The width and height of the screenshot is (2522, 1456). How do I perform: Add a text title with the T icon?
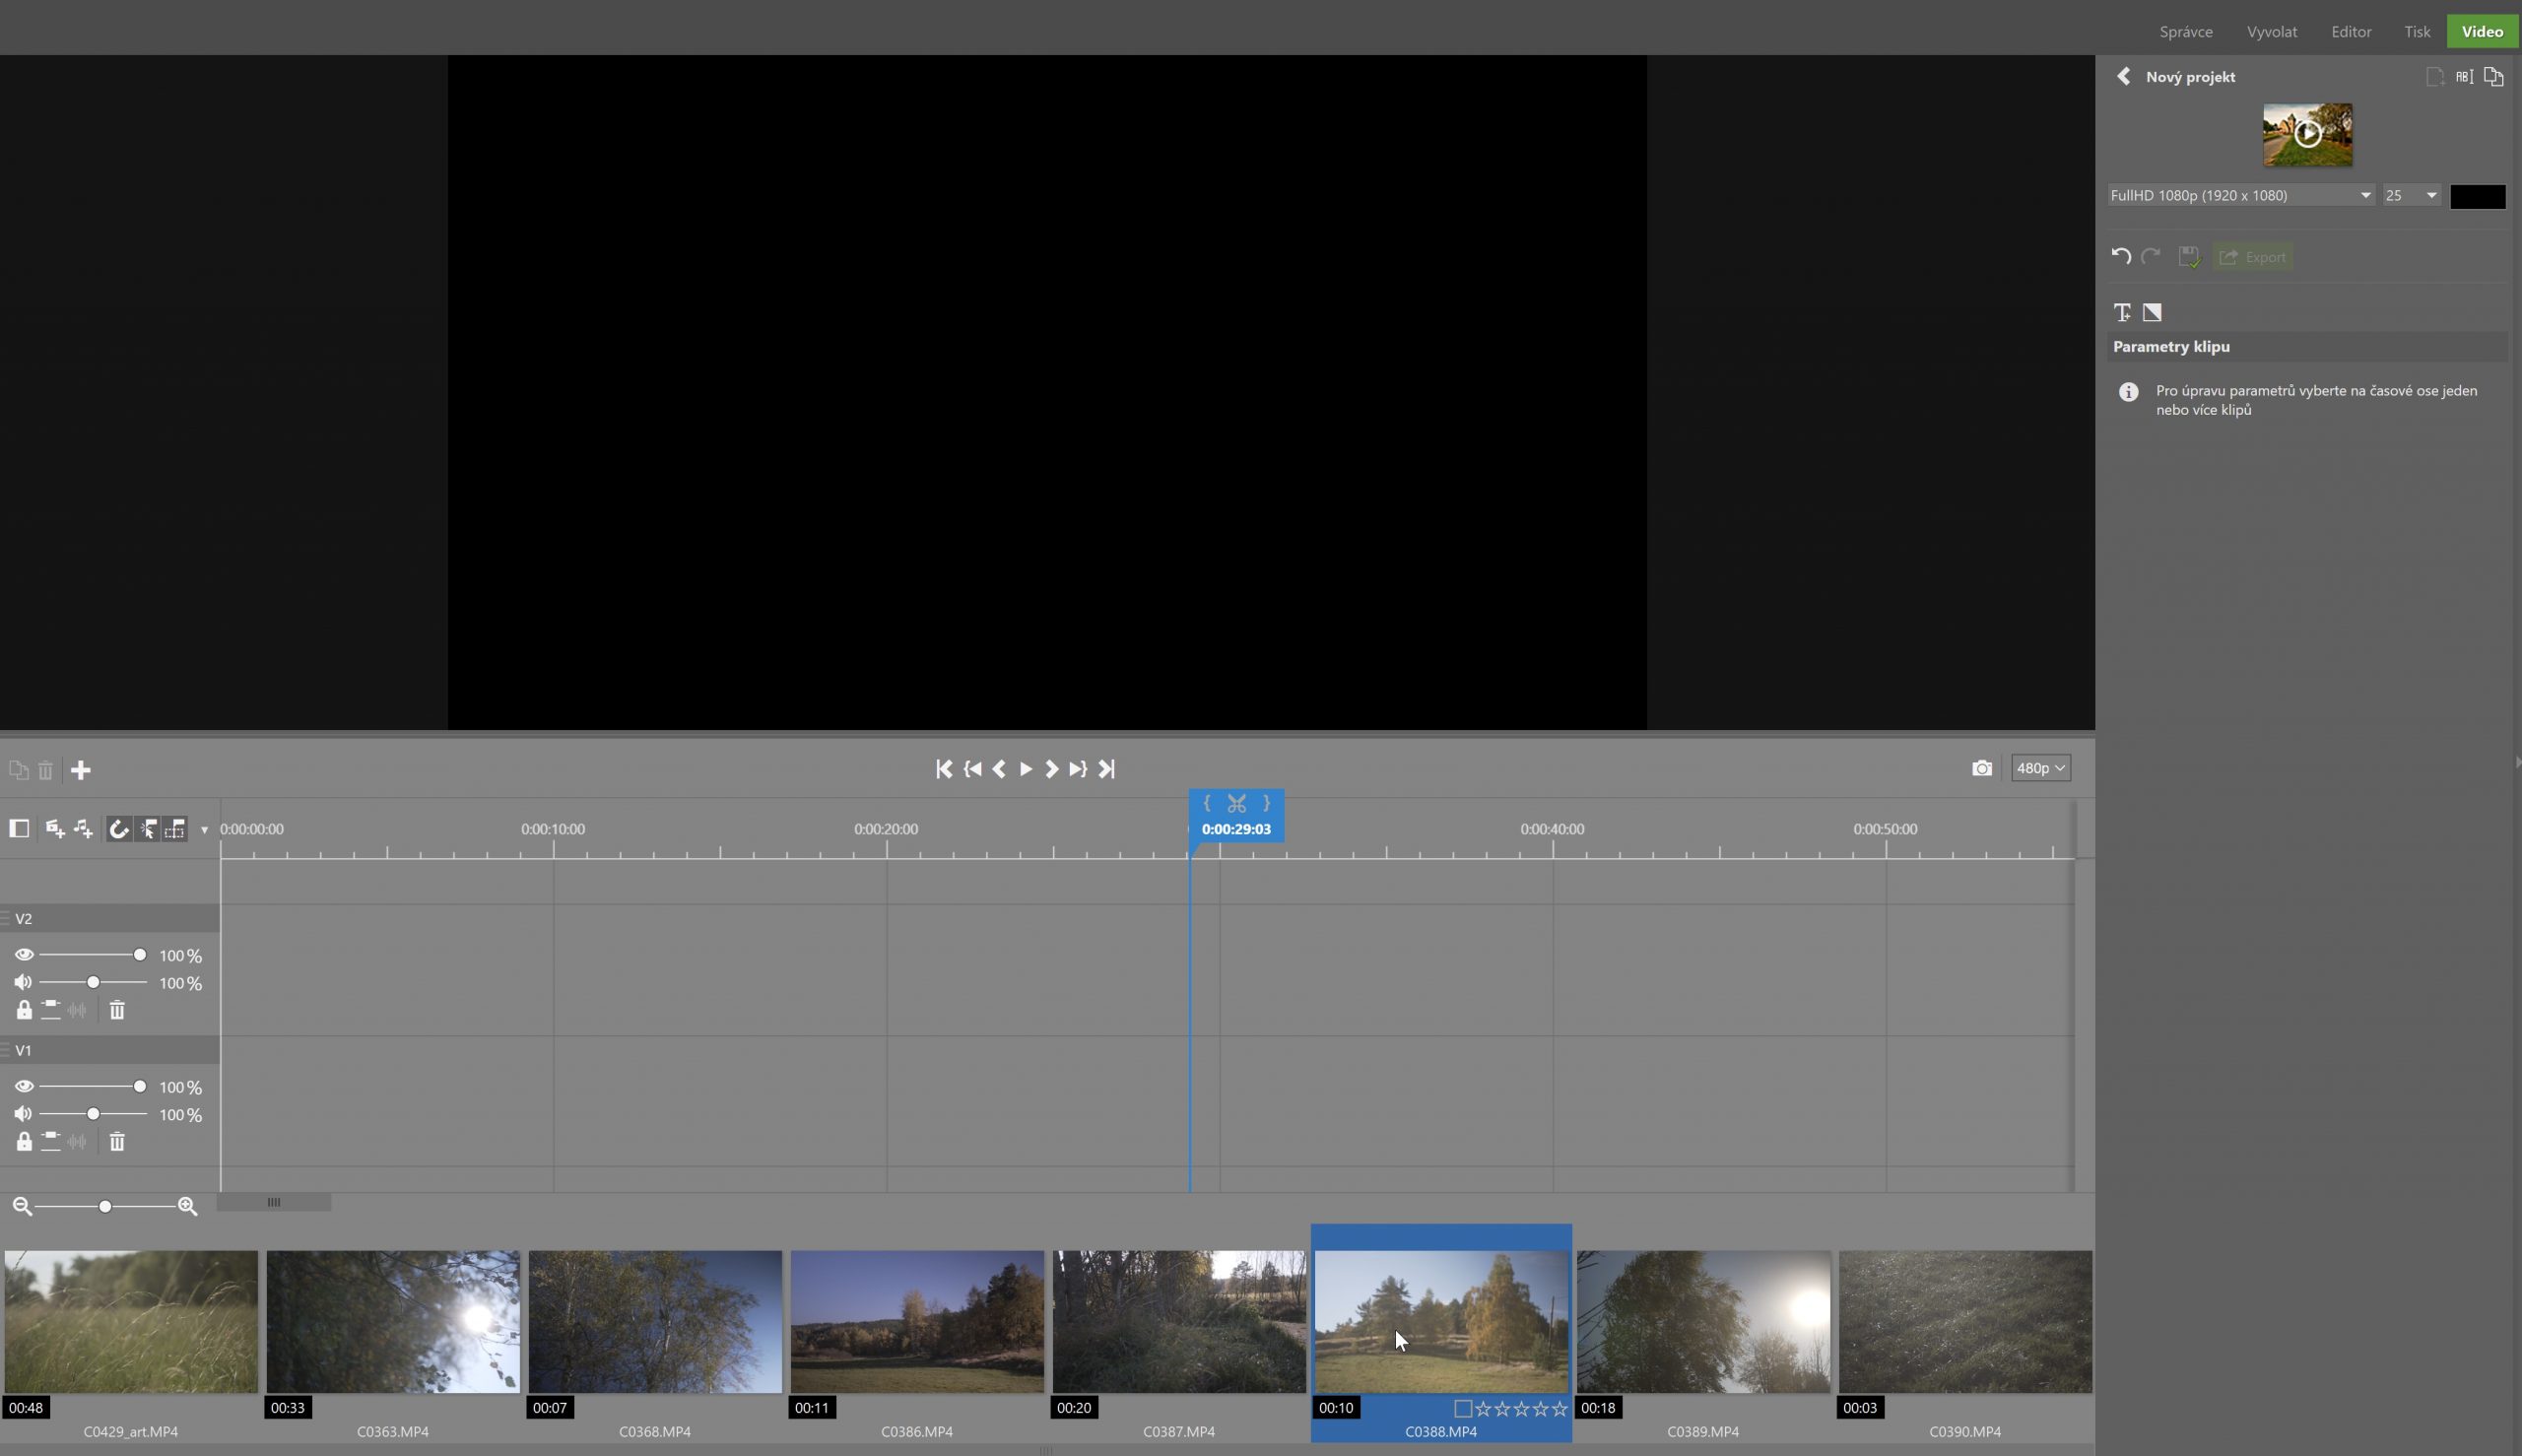[2122, 312]
